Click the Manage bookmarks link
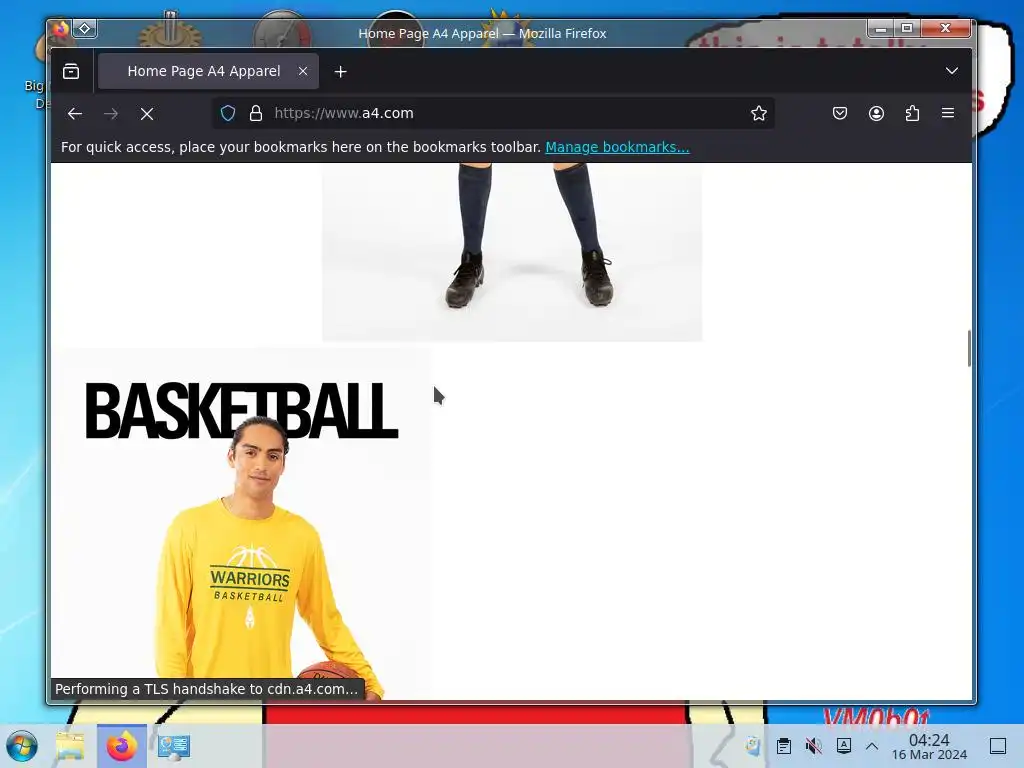1024x768 pixels. pyautogui.click(x=617, y=147)
